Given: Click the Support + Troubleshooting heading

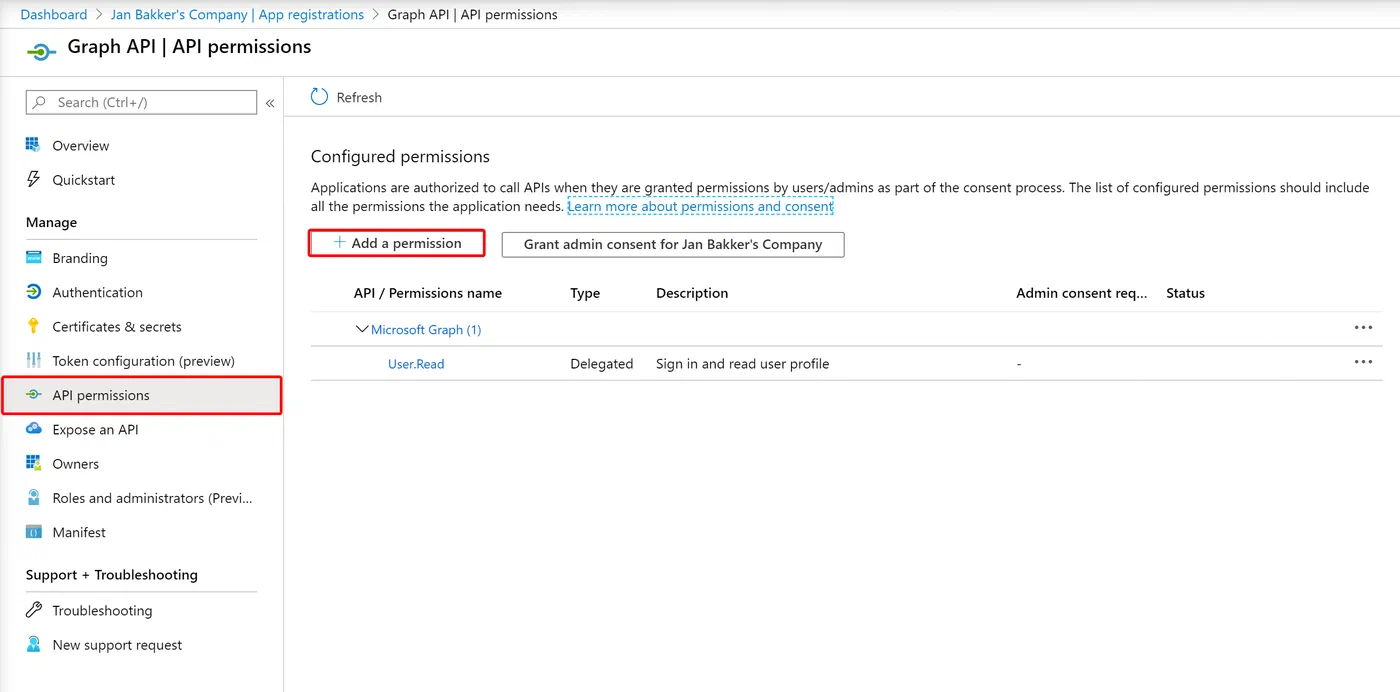Looking at the screenshot, I should coord(112,575).
